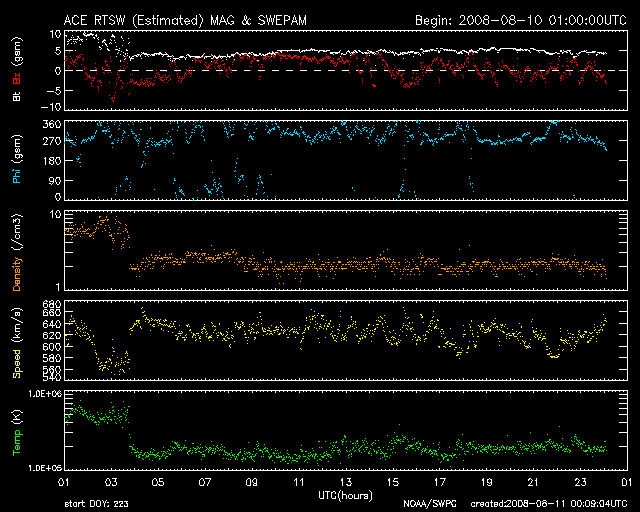Click the '-5' tick on the Bt Bz axis
The image size is (640, 512).
[53, 90]
